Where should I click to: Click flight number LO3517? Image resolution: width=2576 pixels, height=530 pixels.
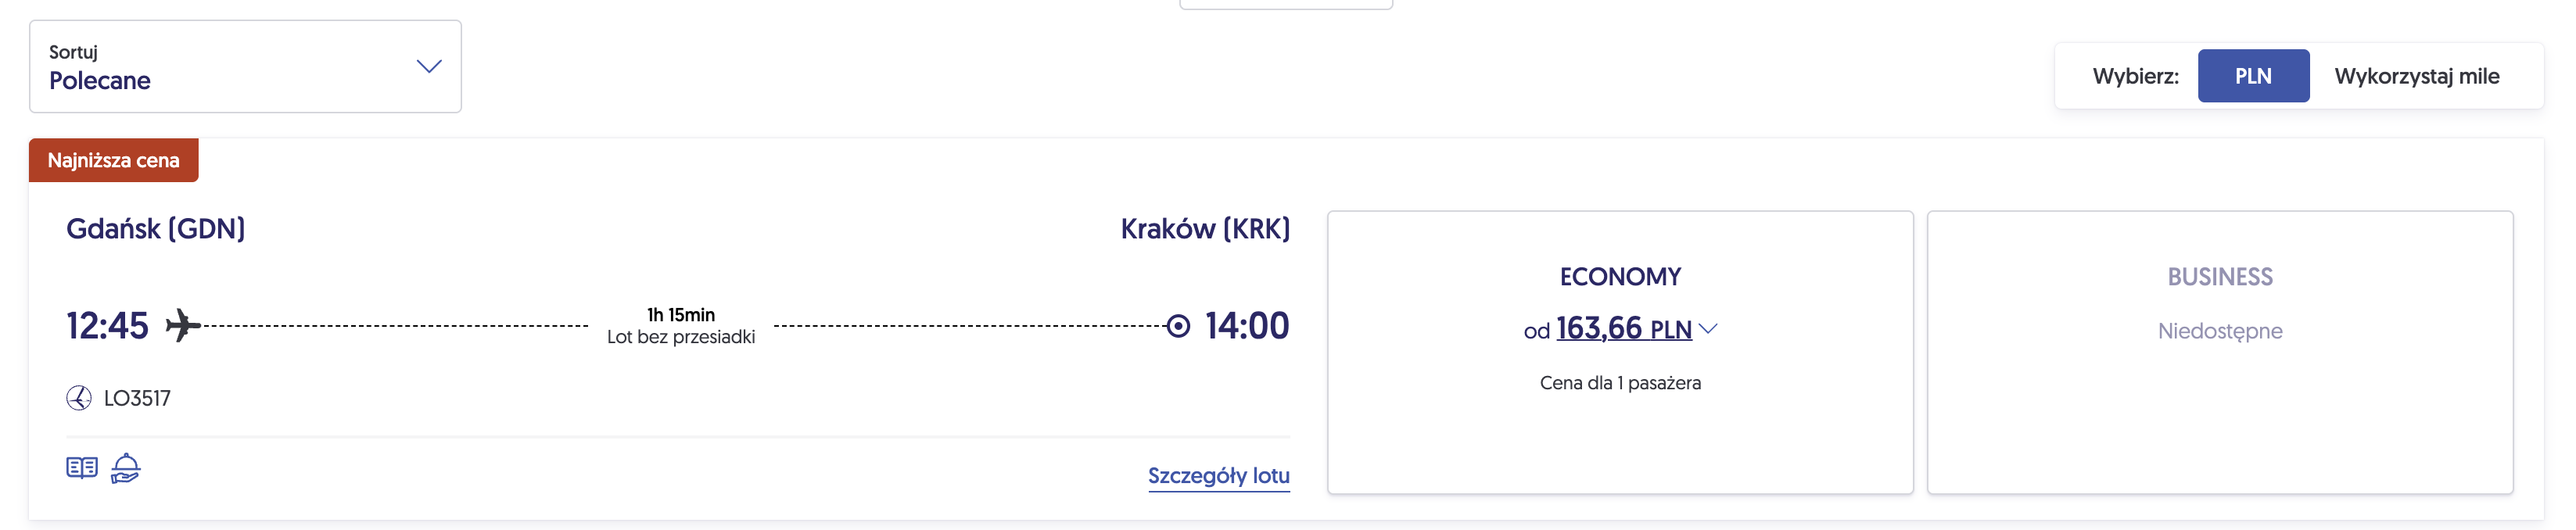[x=137, y=398]
